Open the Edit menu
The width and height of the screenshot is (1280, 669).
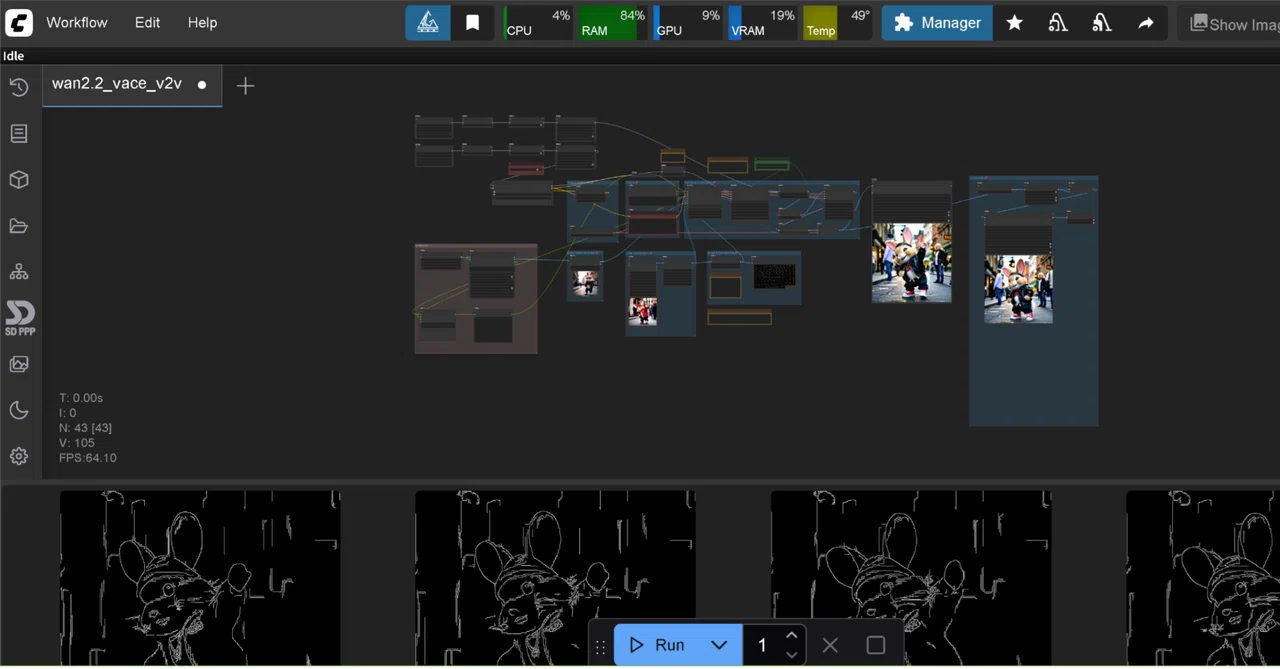[147, 22]
